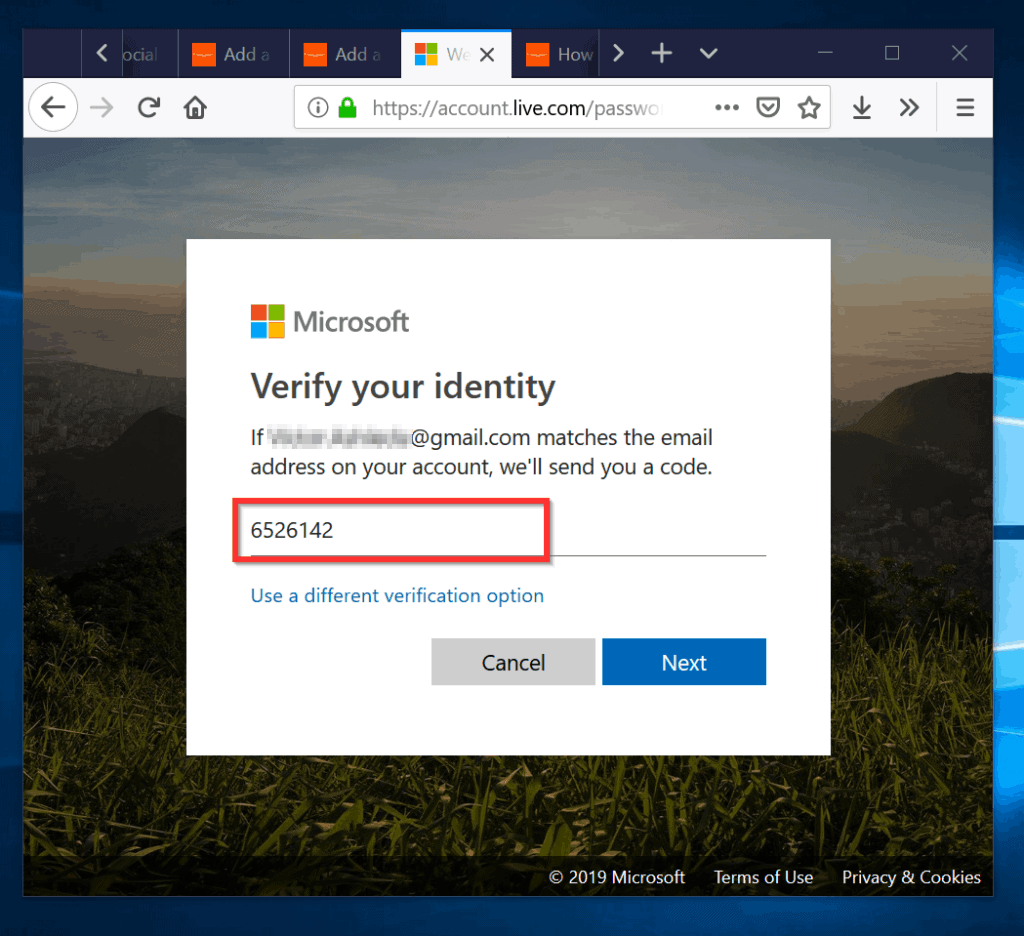Click the '© 2019 Microsoft' footer text
1024x936 pixels.
616,877
